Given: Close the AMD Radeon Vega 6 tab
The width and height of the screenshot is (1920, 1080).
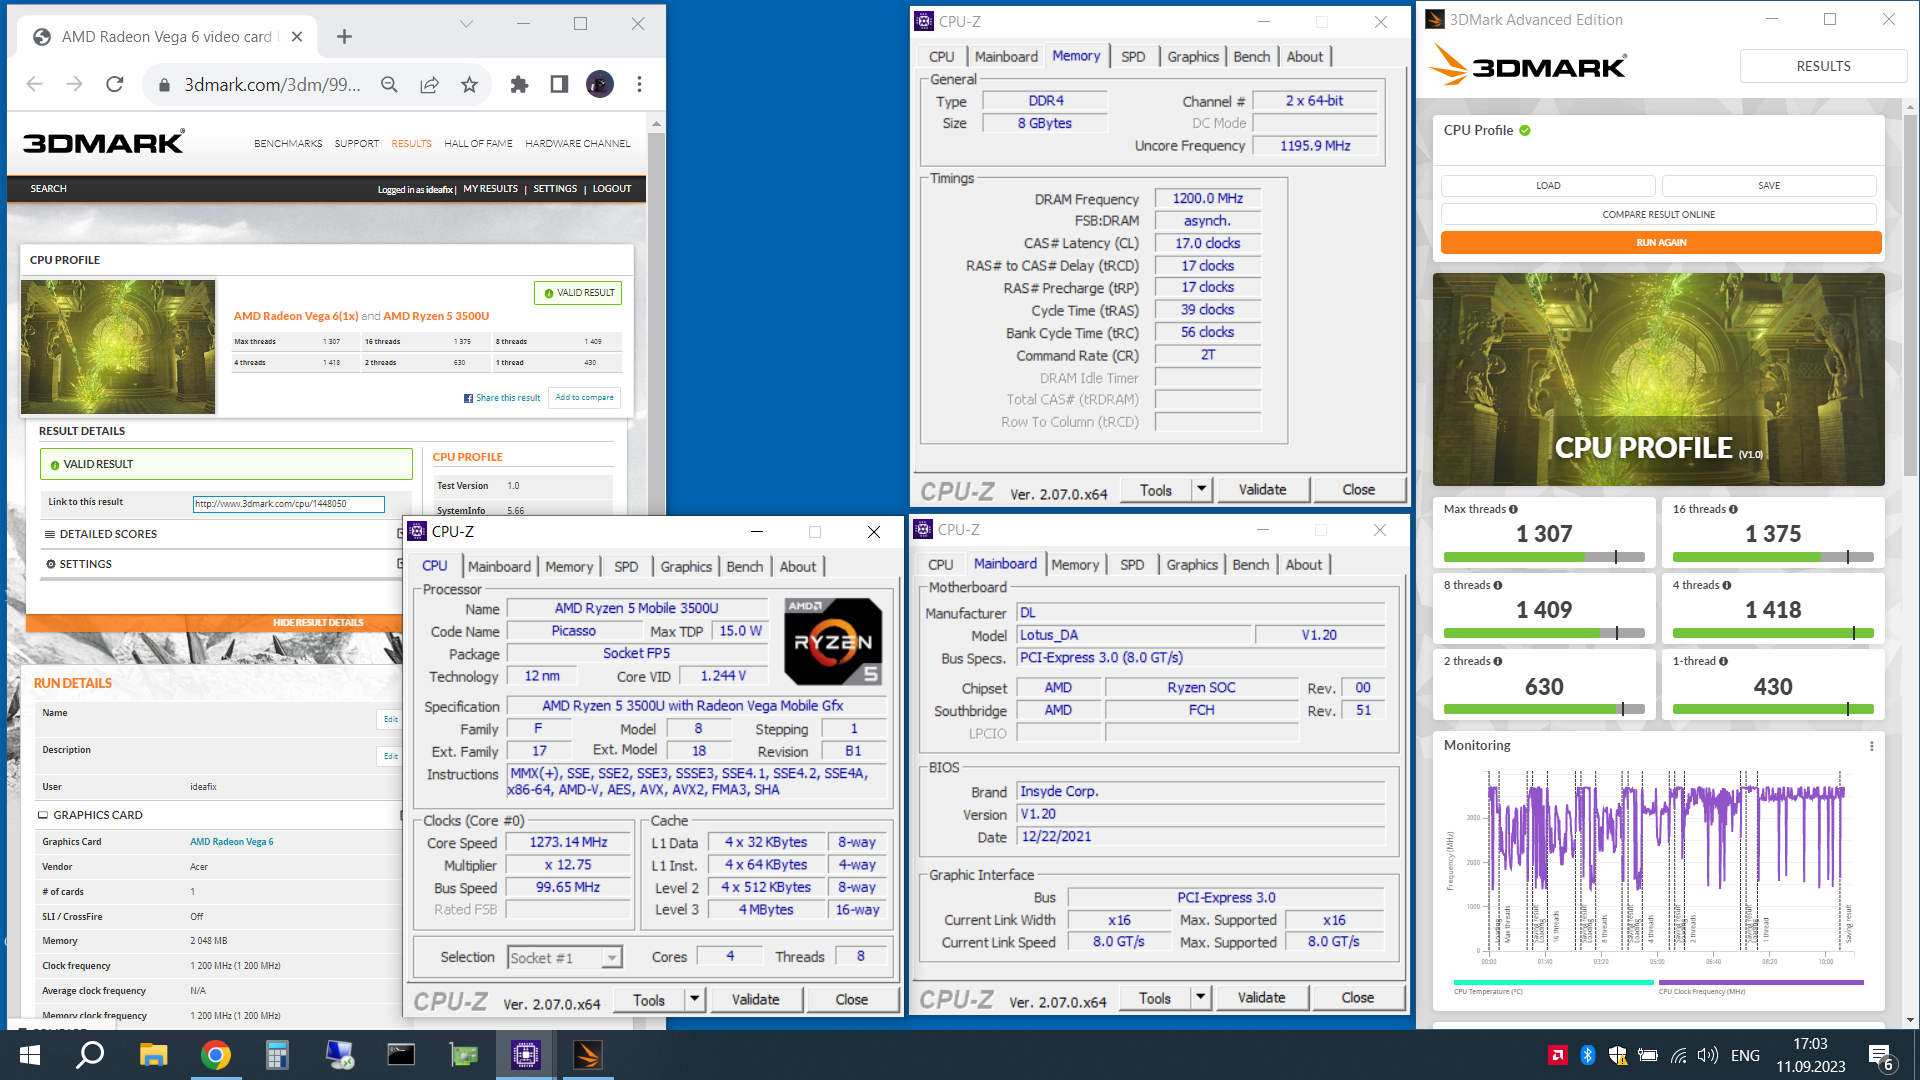Looking at the screenshot, I should pos(297,37).
